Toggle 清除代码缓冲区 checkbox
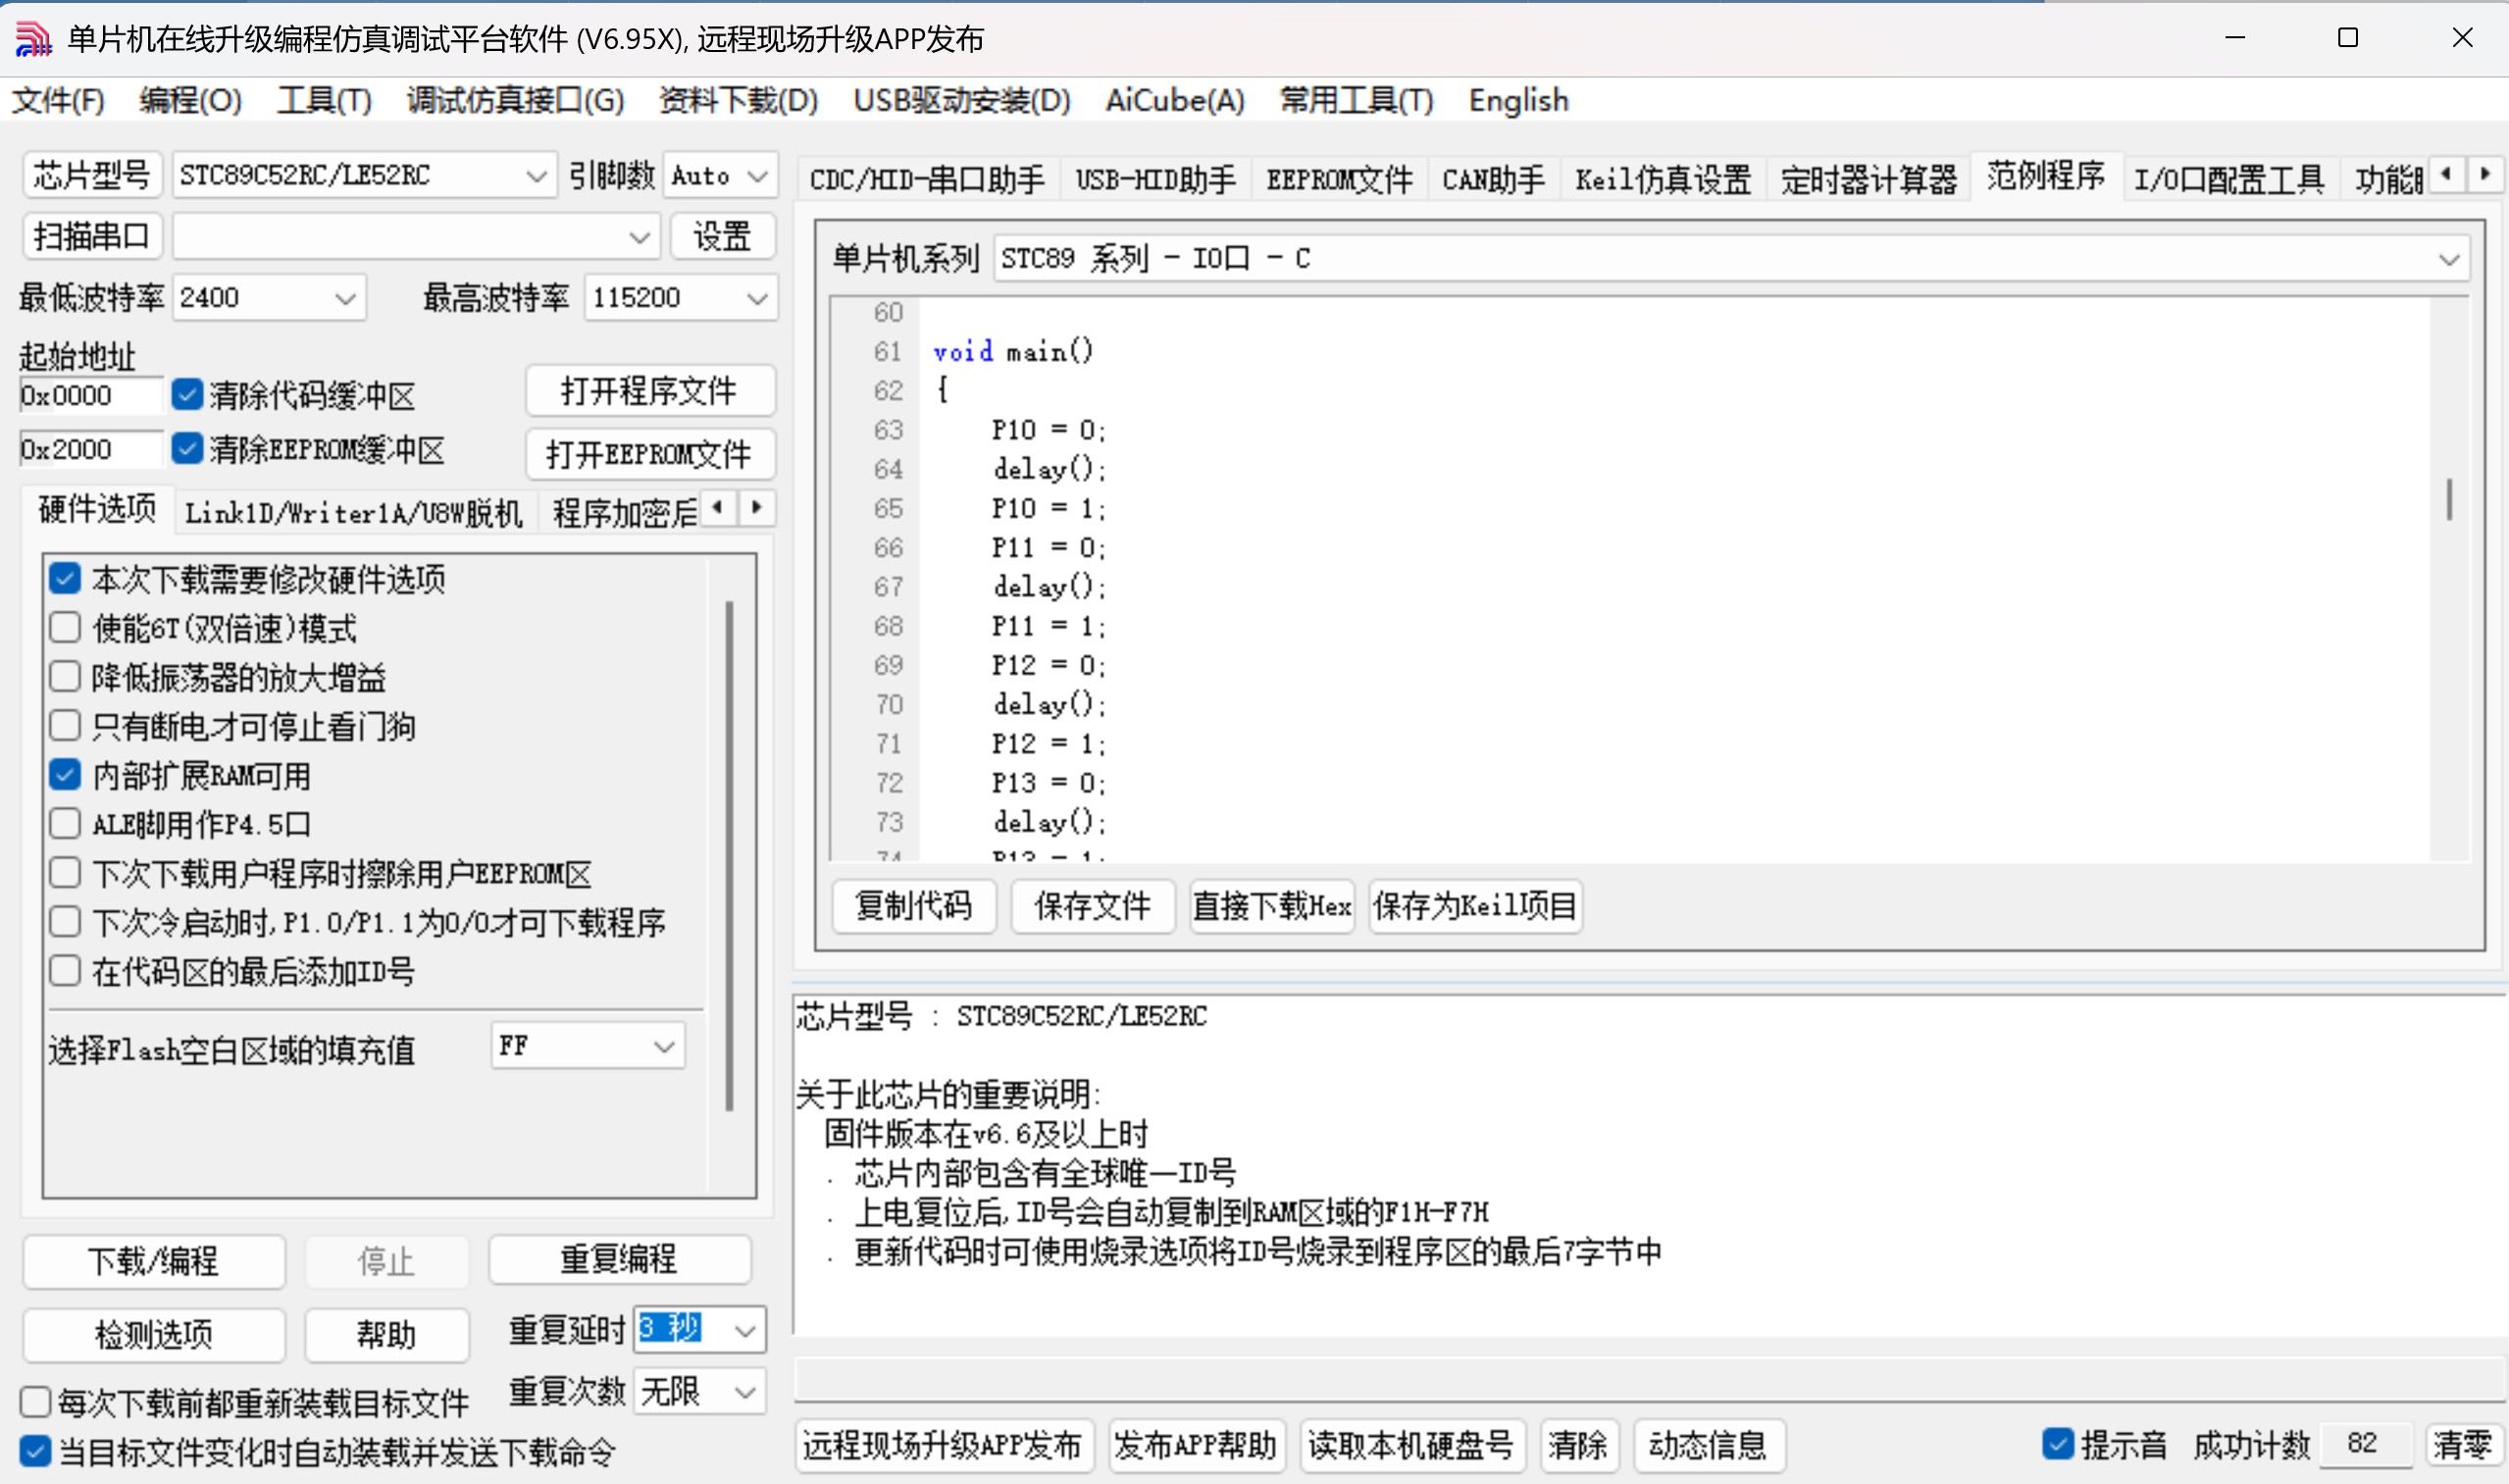2509x1484 pixels. (187, 394)
